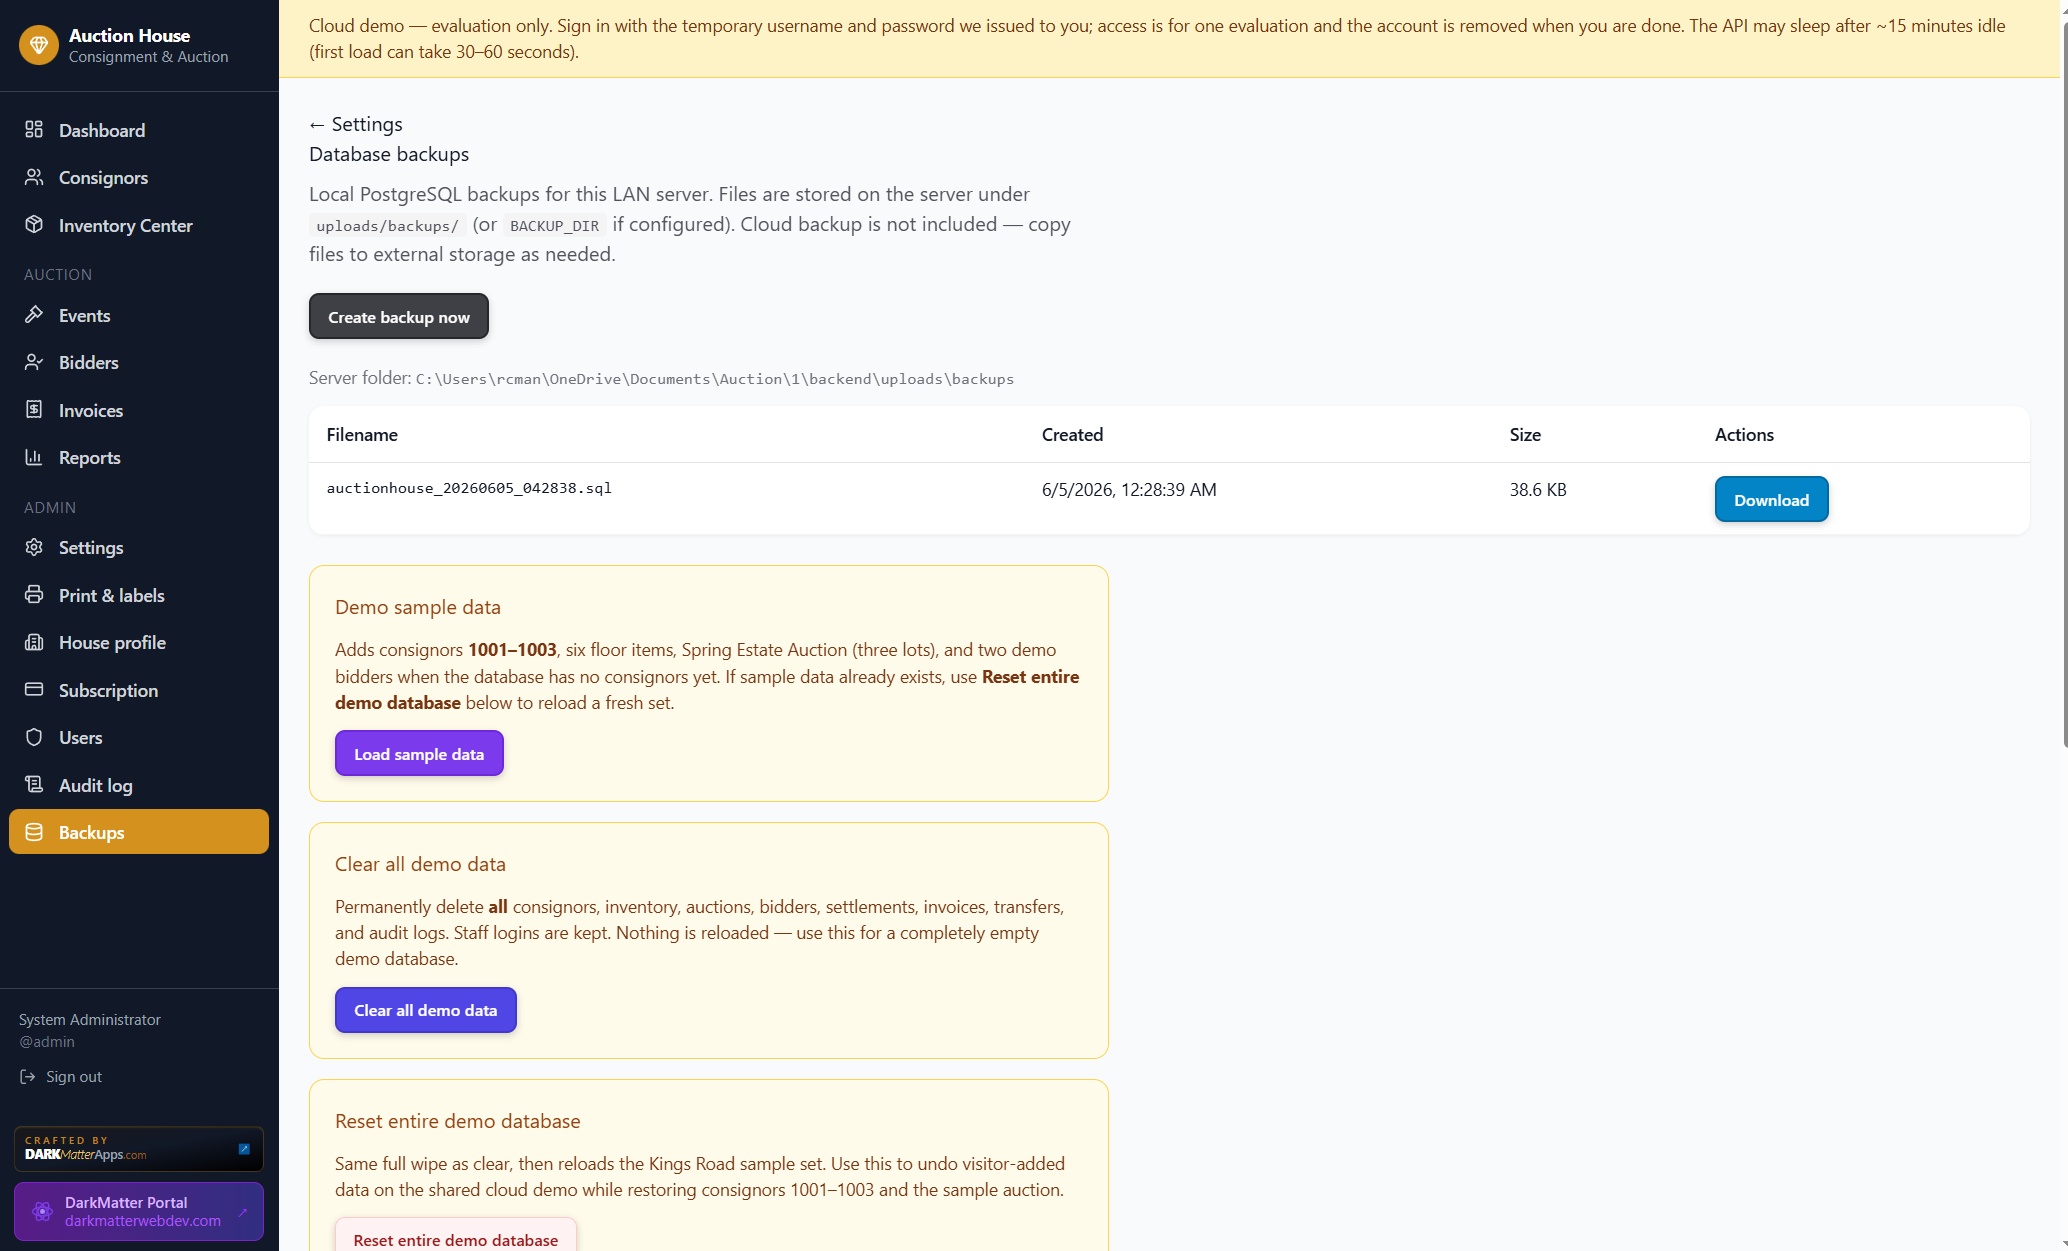
Task: Click the Bidders person-check icon
Action: point(34,362)
